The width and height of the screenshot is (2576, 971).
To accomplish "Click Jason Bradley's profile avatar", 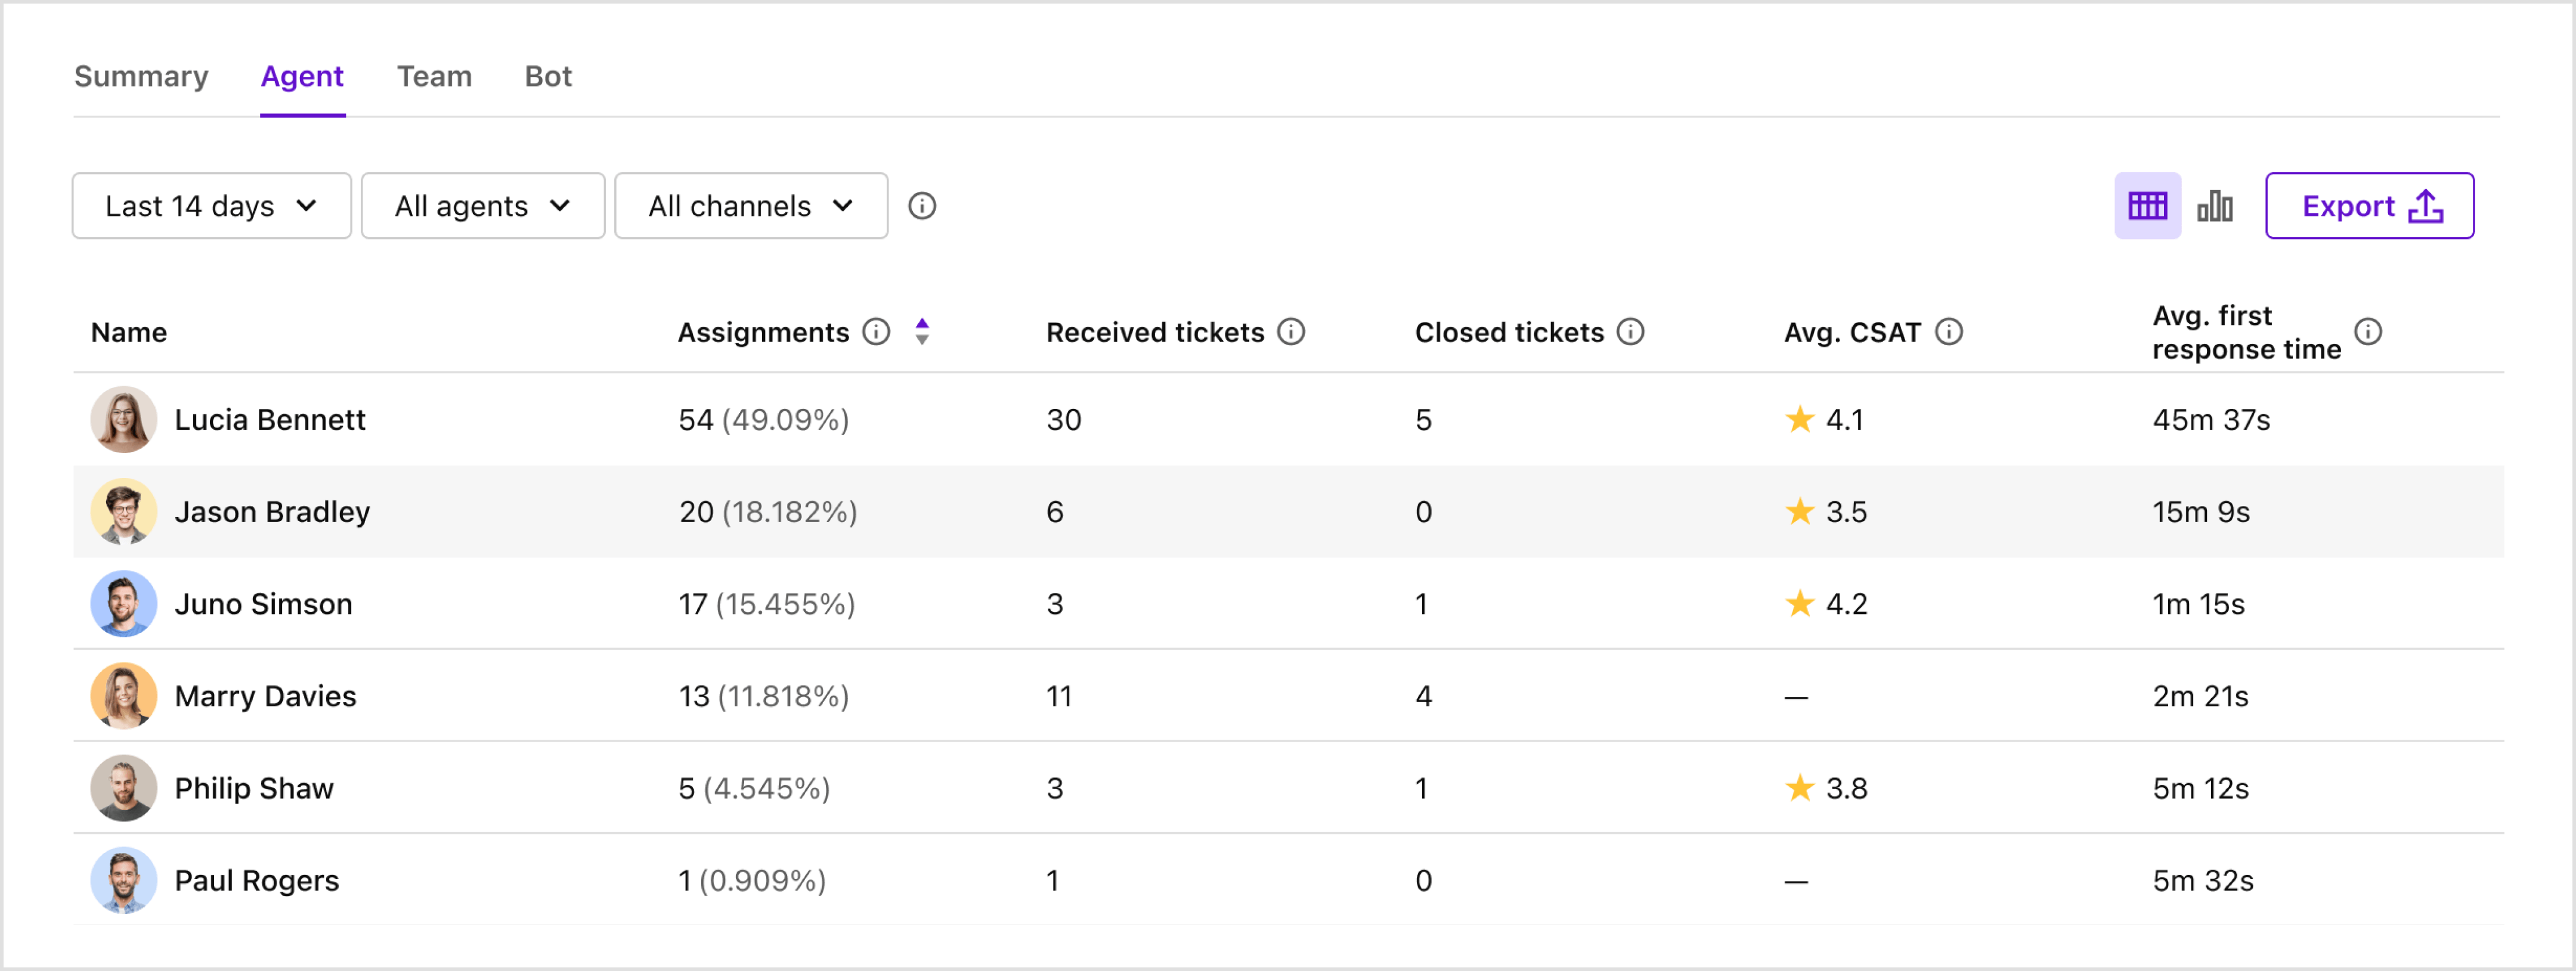I will 124,511.
